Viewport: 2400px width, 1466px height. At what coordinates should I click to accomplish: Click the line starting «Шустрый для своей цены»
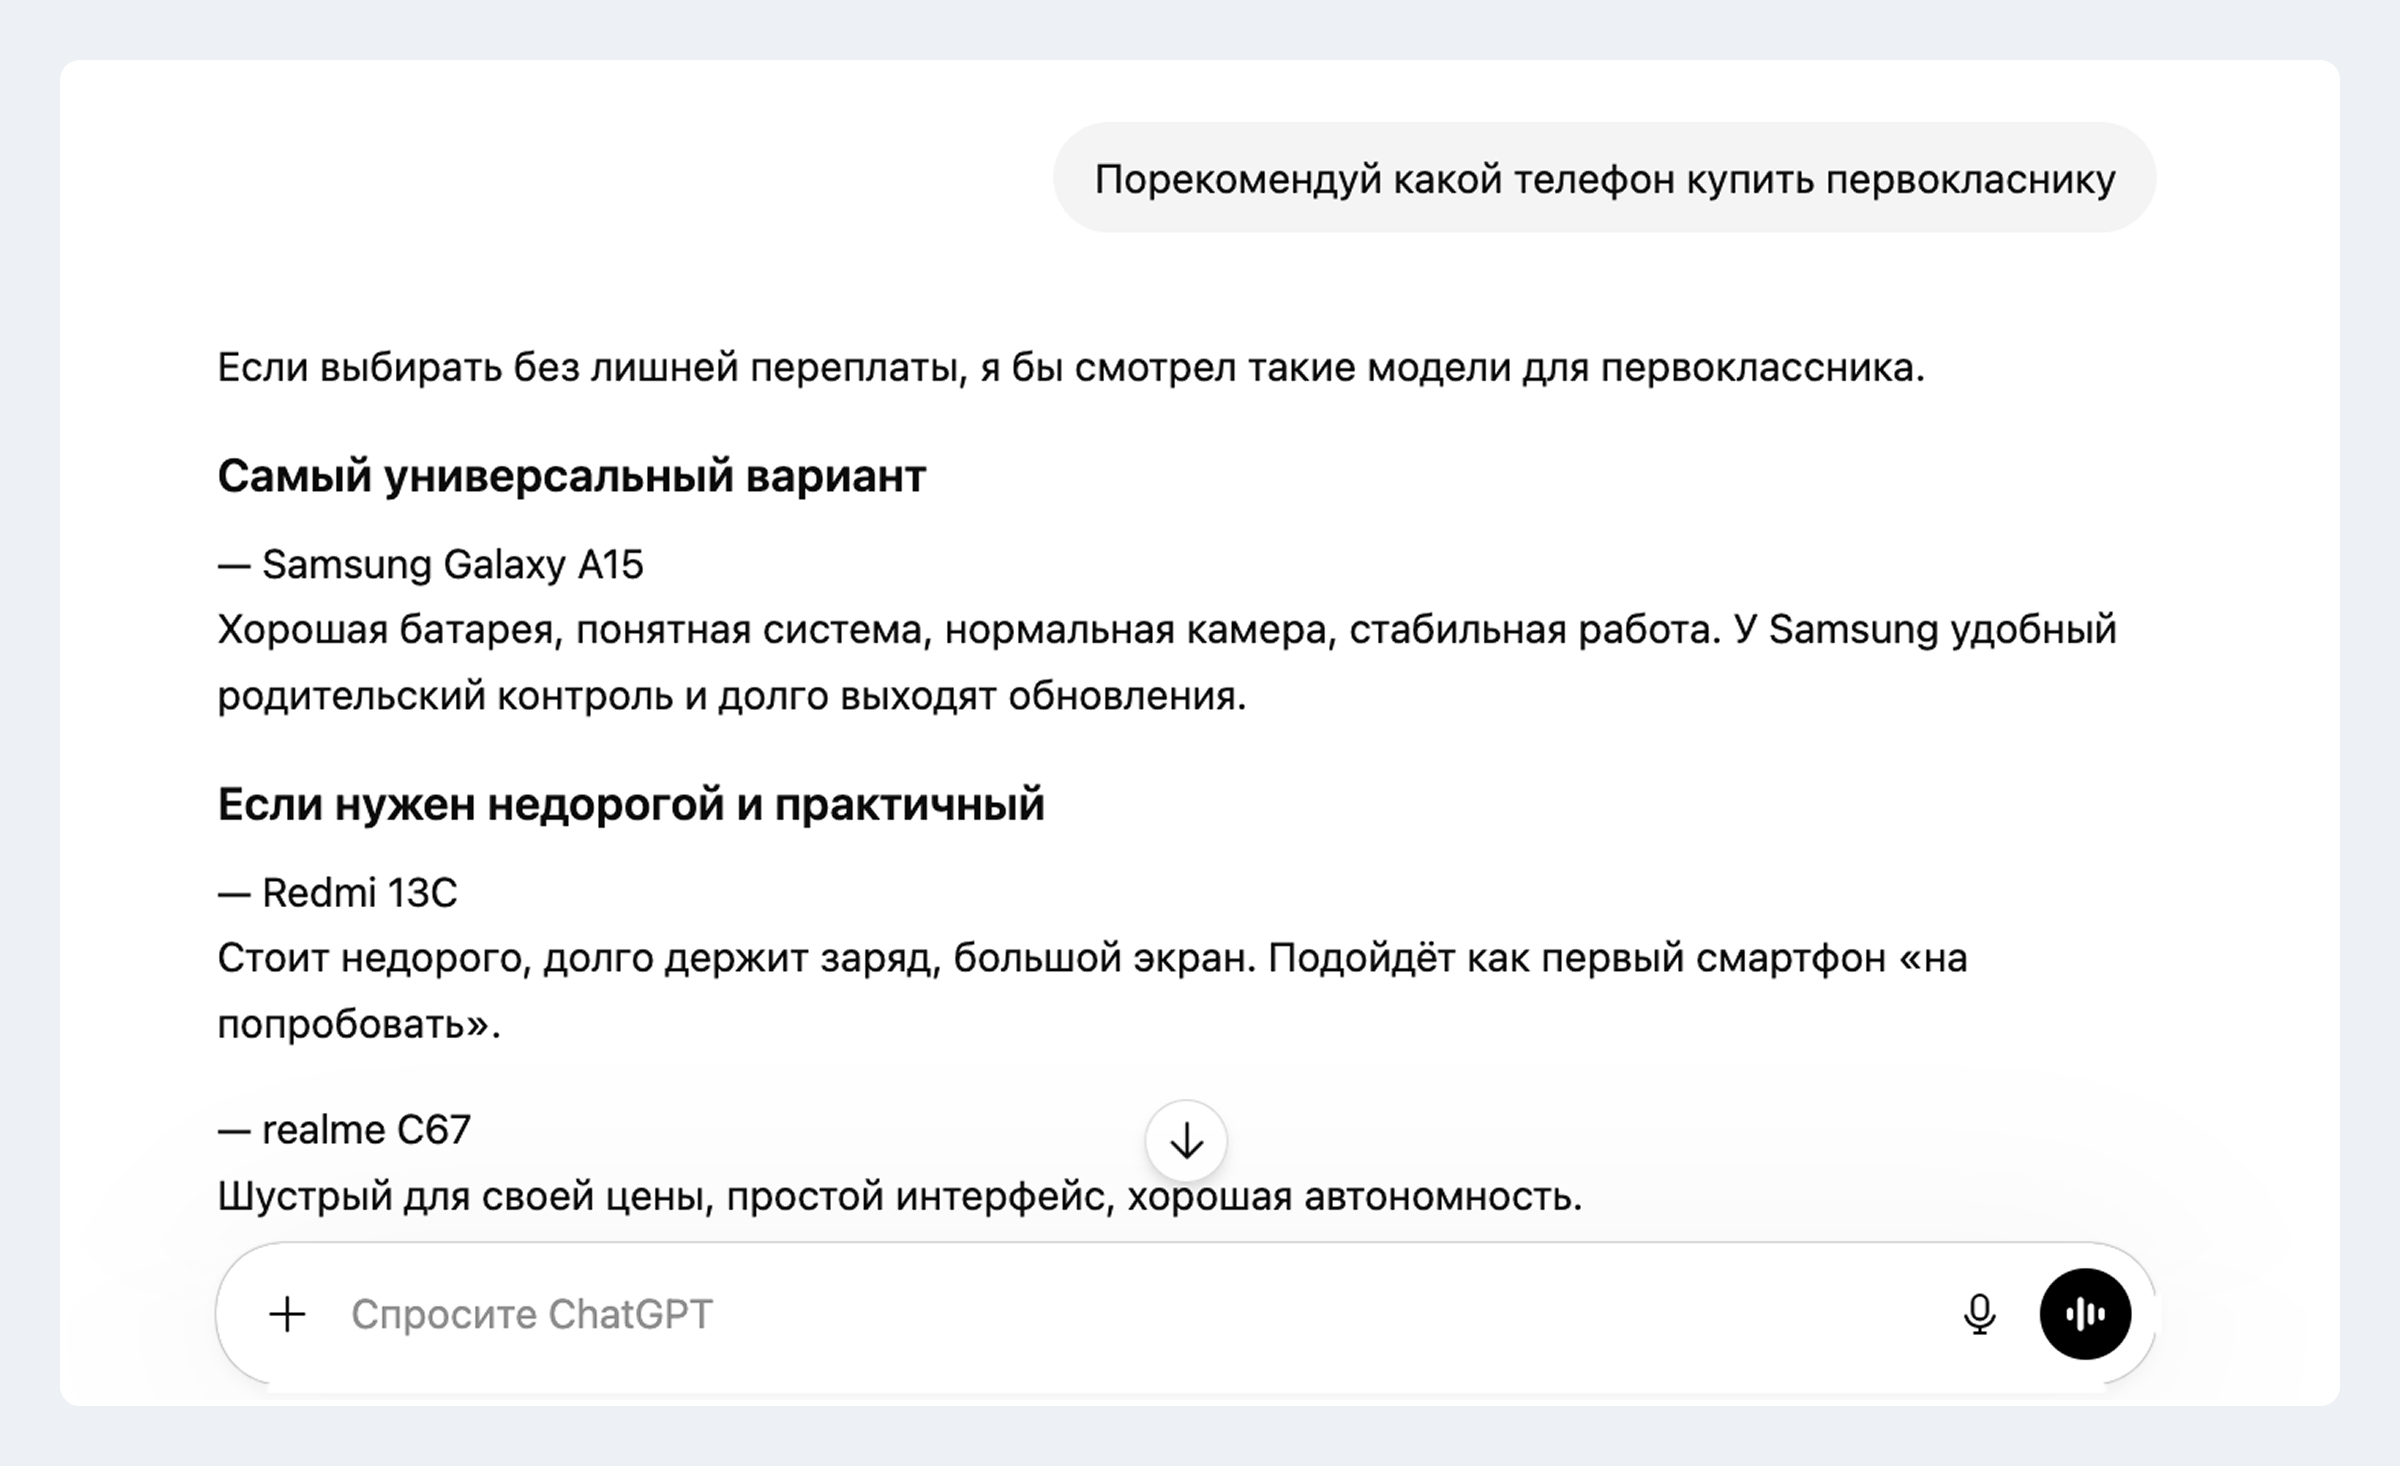click(900, 1196)
